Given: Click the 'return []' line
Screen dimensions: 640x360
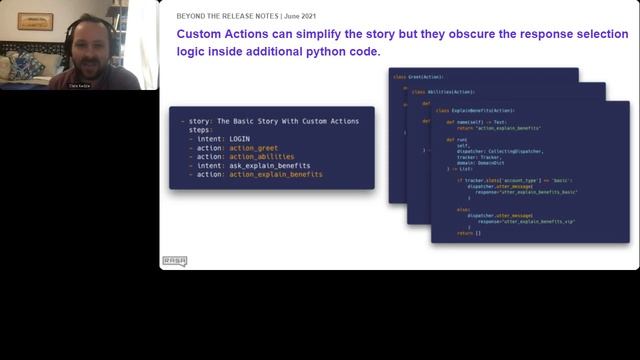Looking at the screenshot, I should coord(469,233).
